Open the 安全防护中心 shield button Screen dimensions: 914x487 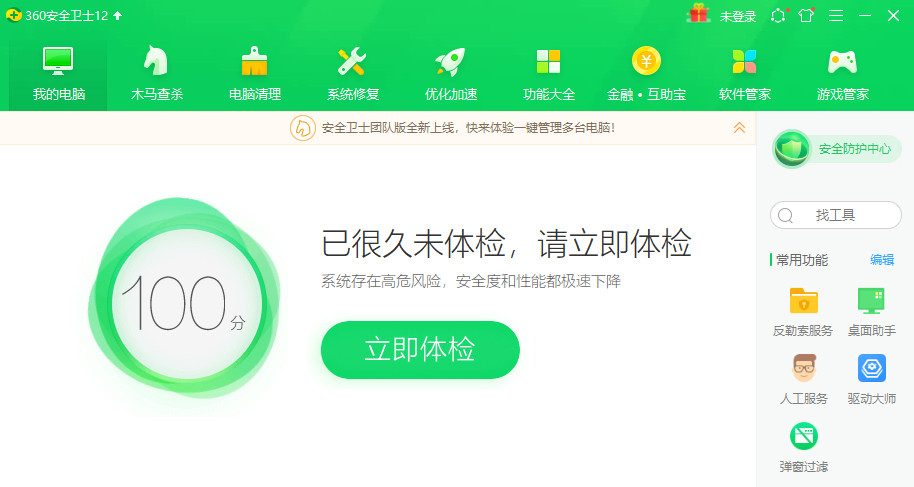pos(836,149)
